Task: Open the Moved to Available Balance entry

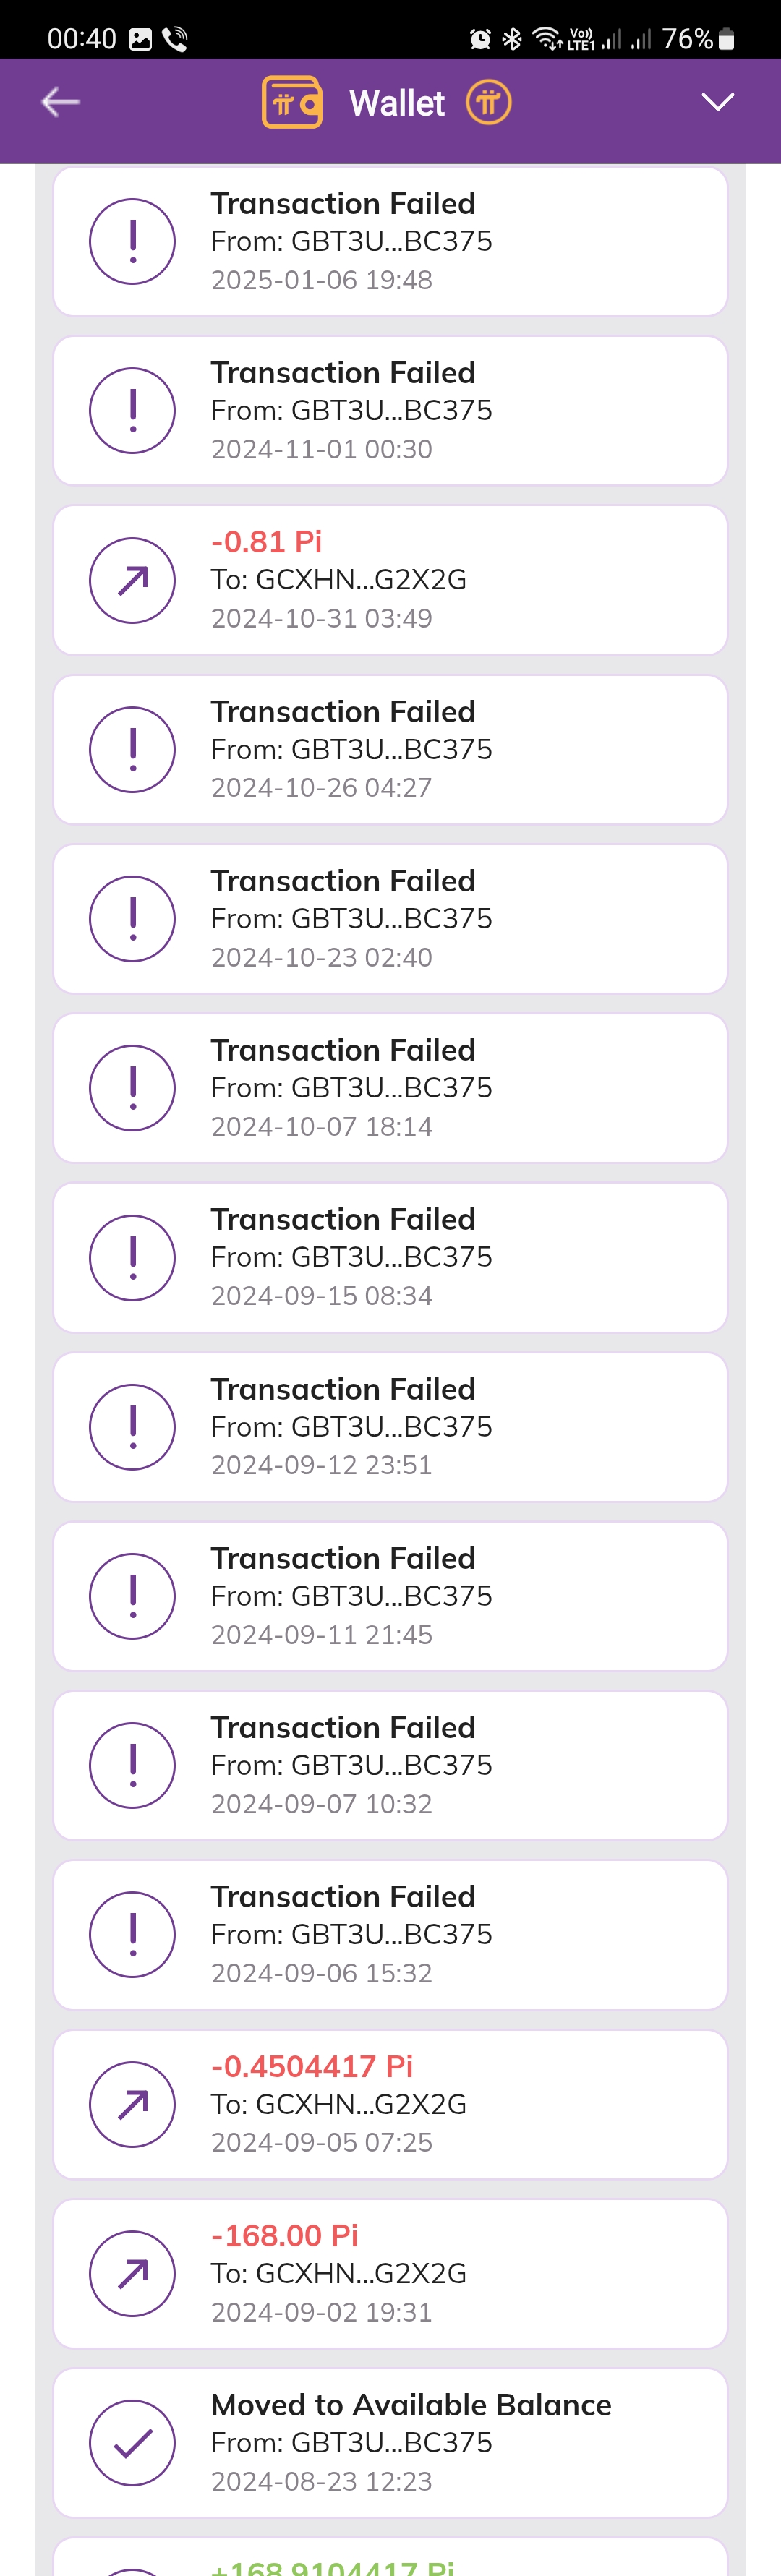Action: tap(390, 2442)
